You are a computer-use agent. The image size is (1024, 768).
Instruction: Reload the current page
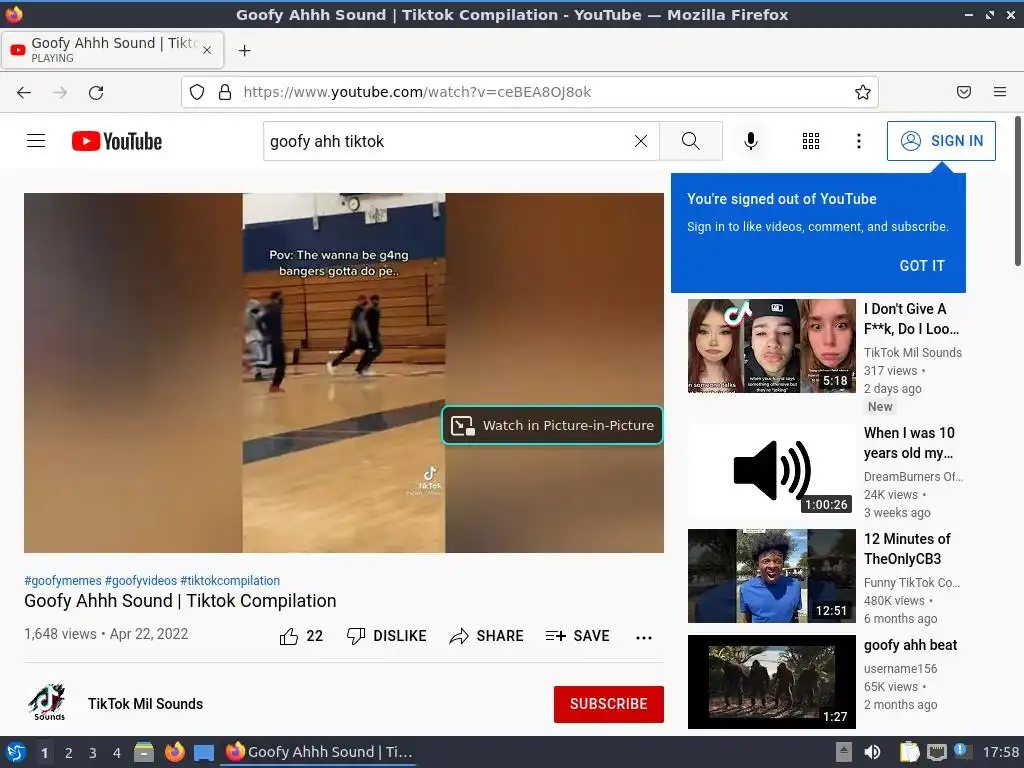96,92
